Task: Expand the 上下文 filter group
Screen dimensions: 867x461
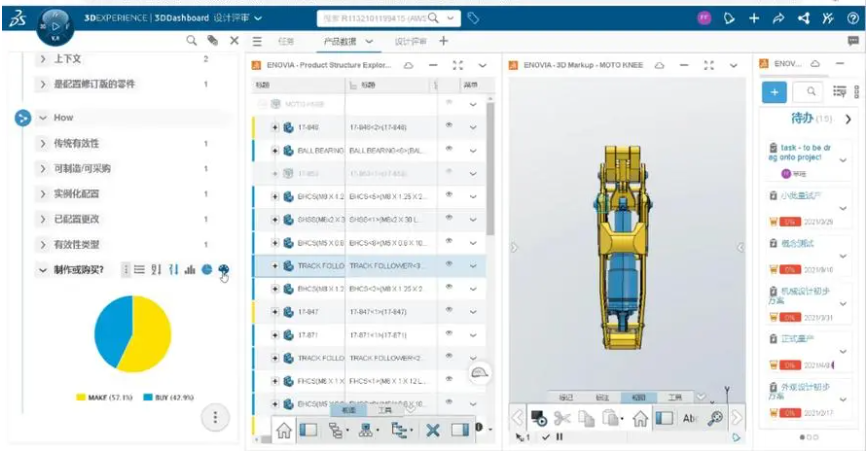Action: tap(43, 59)
